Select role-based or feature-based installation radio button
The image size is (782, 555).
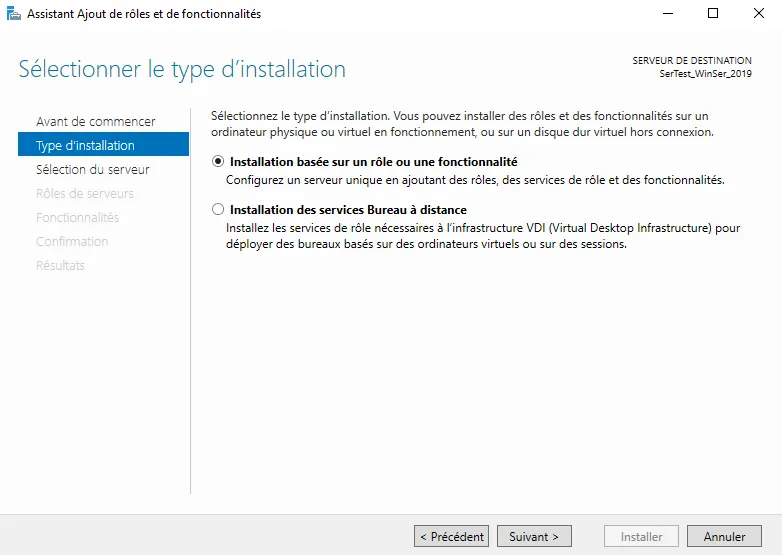click(x=218, y=162)
